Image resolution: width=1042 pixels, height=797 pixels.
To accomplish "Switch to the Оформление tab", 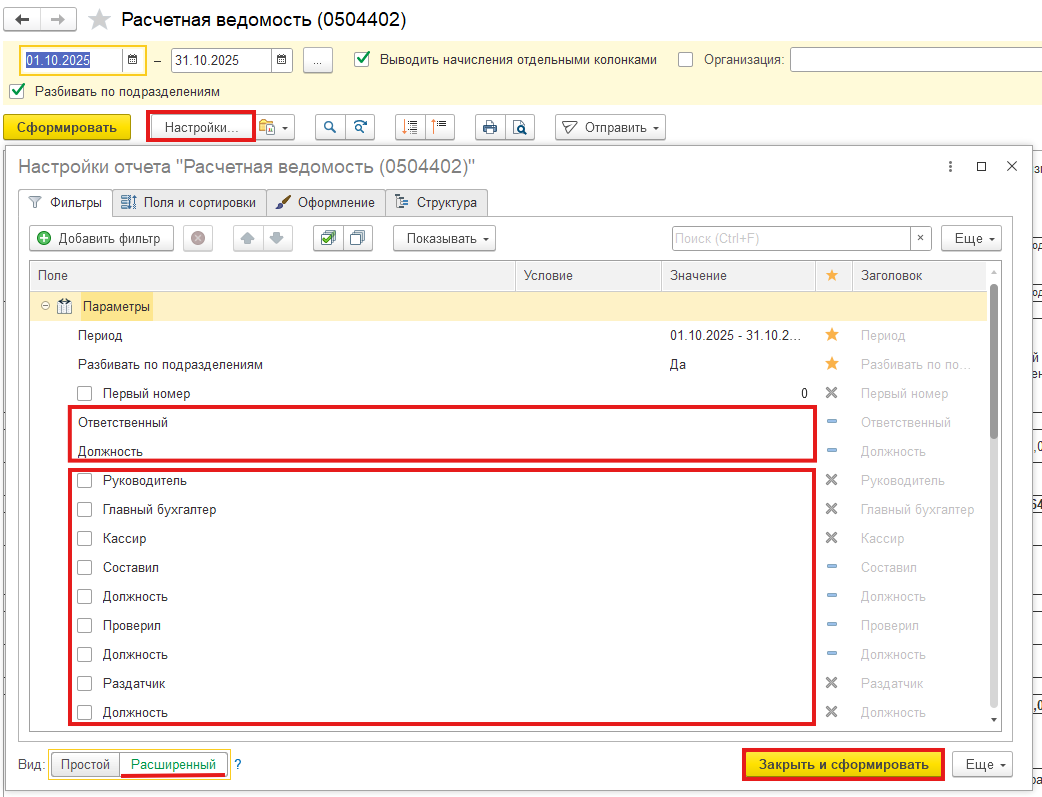I will pos(326,203).
